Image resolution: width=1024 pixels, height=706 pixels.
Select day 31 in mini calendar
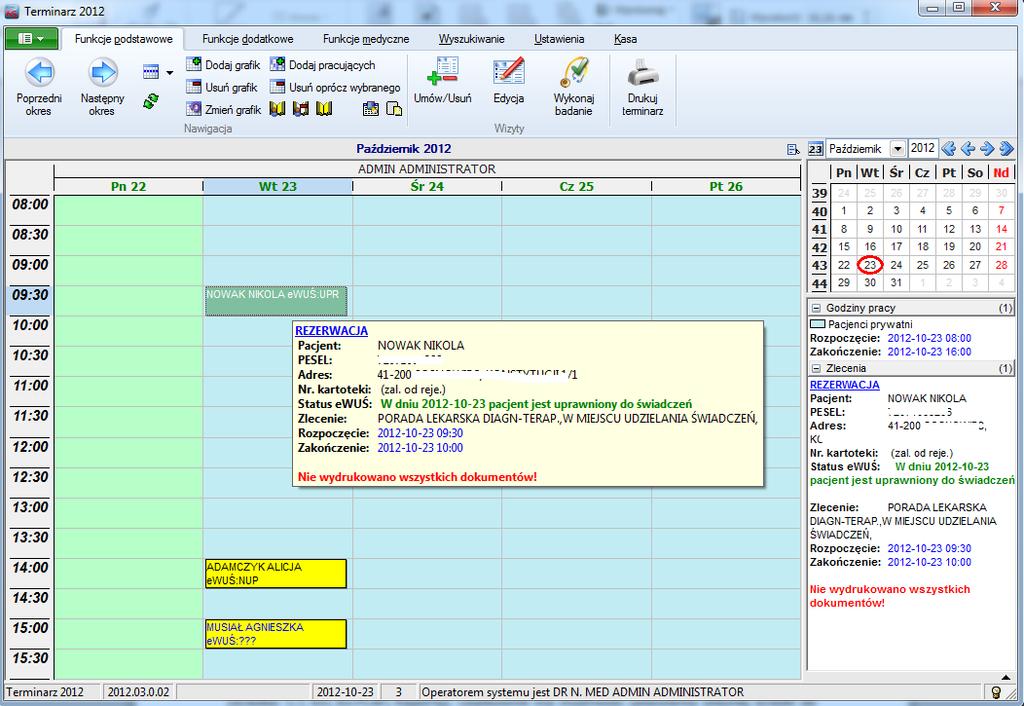pyautogui.click(x=896, y=283)
